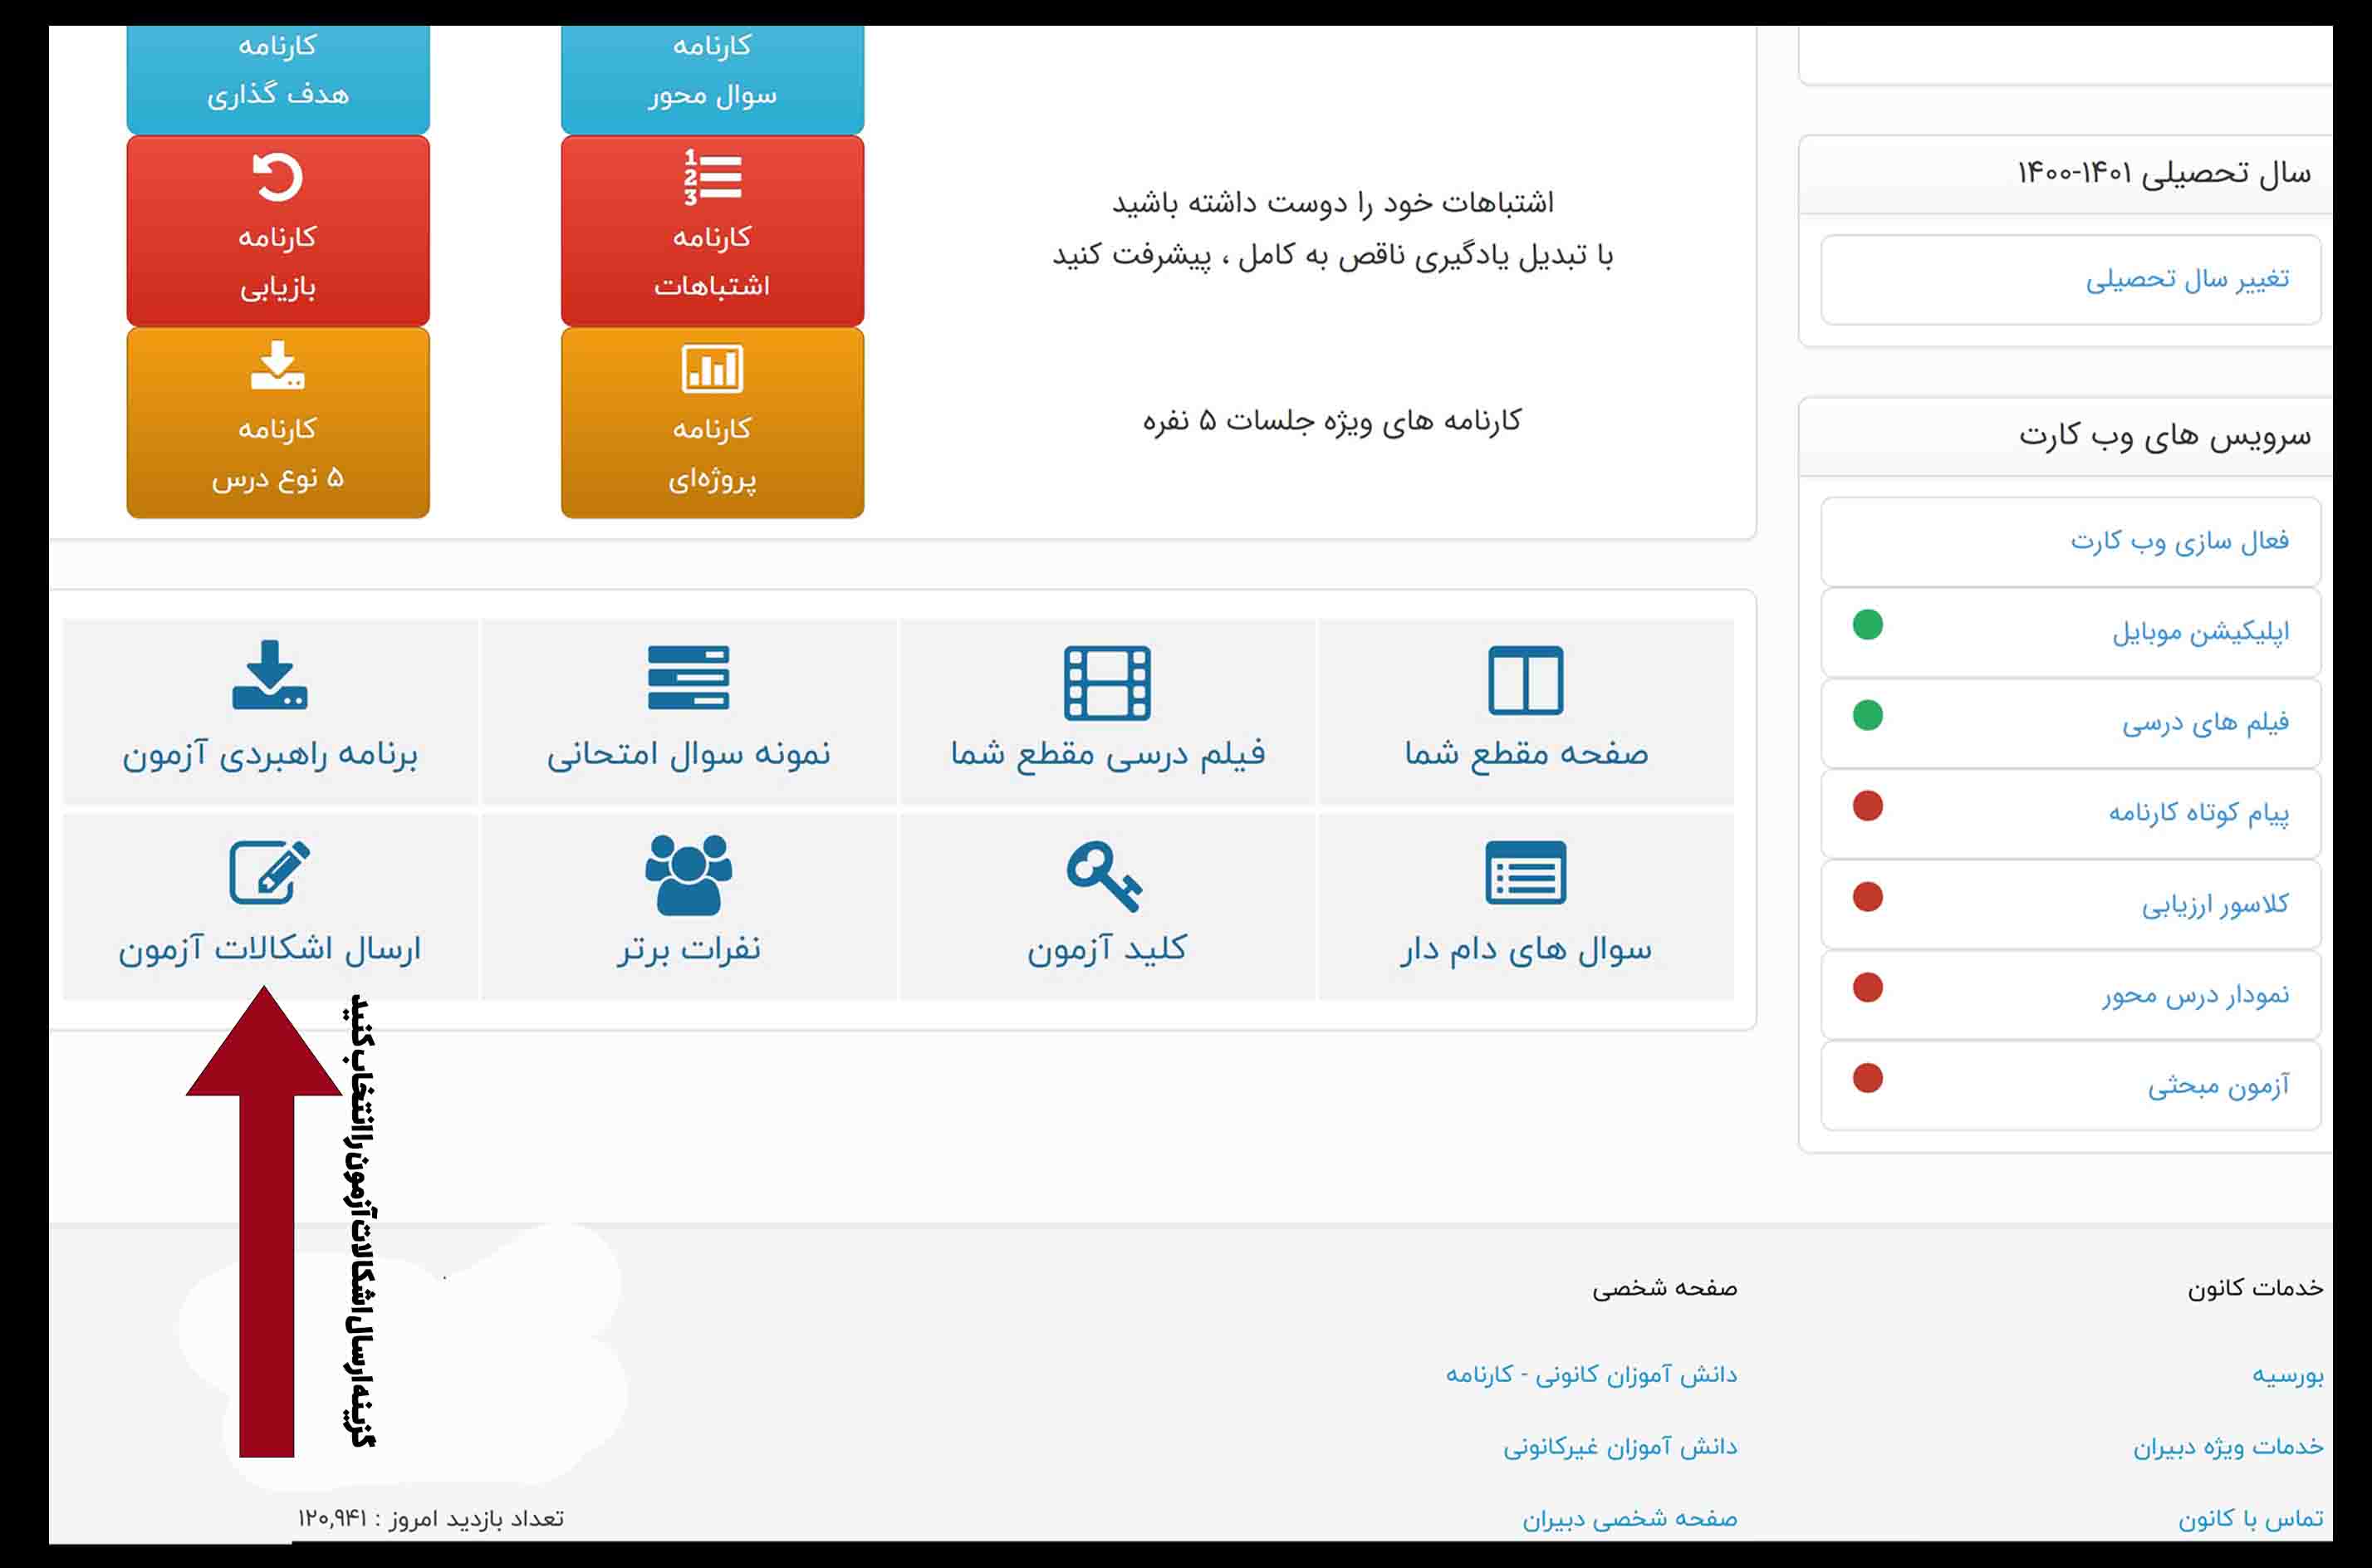Open the red کارنامه اشتباهات tile
Viewport: 2372px width, 1568px height.
pyautogui.click(x=712, y=231)
